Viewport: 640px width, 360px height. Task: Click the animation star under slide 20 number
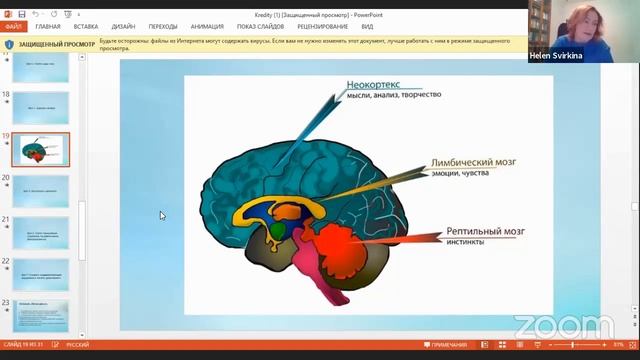pos(7,185)
